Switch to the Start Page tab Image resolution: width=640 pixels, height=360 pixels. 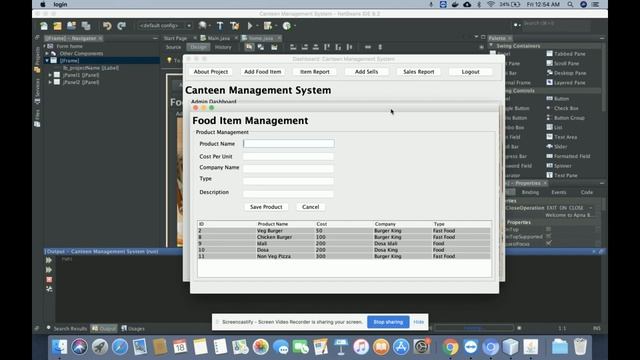coord(175,38)
